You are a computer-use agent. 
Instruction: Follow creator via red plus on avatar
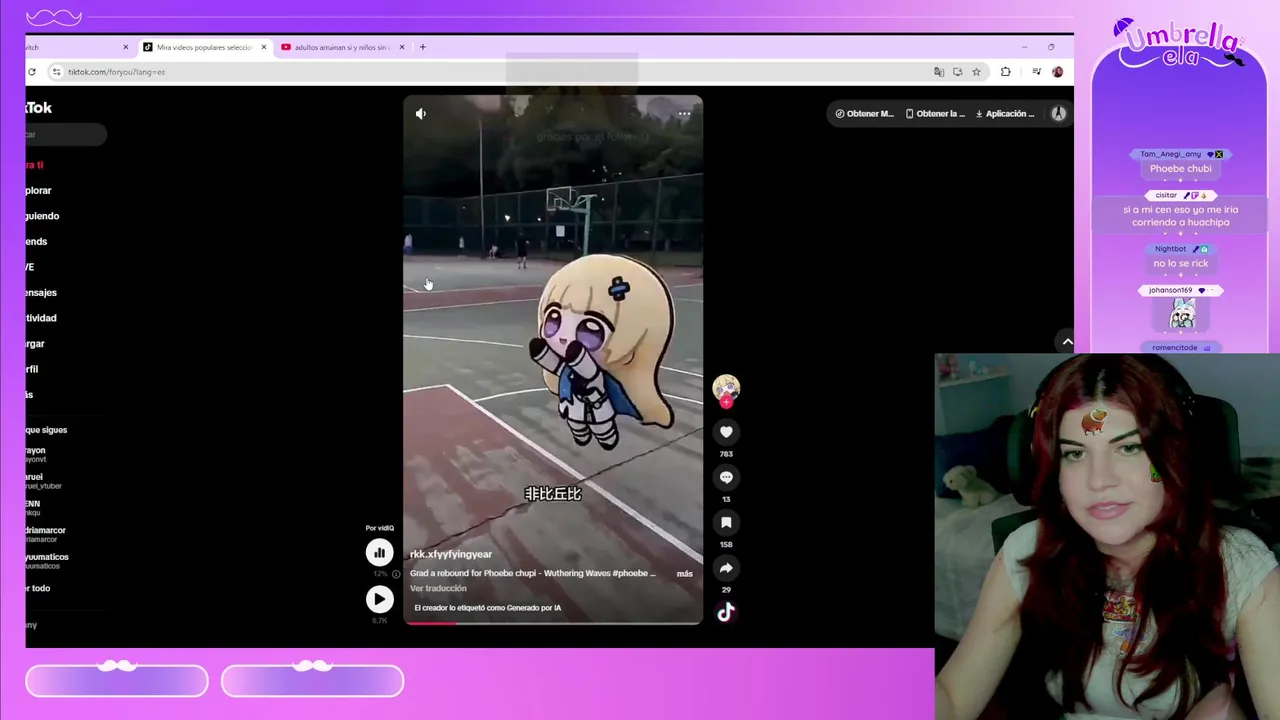click(x=726, y=402)
